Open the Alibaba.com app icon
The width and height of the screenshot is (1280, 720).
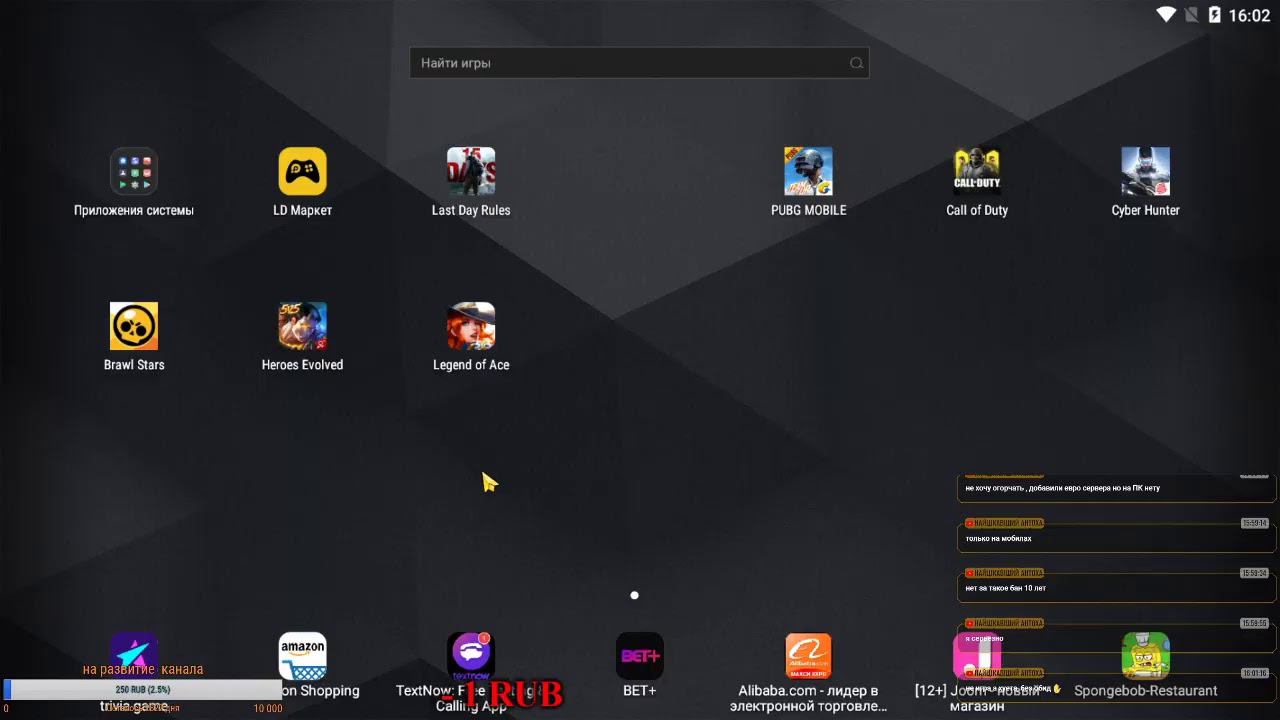(x=808, y=656)
